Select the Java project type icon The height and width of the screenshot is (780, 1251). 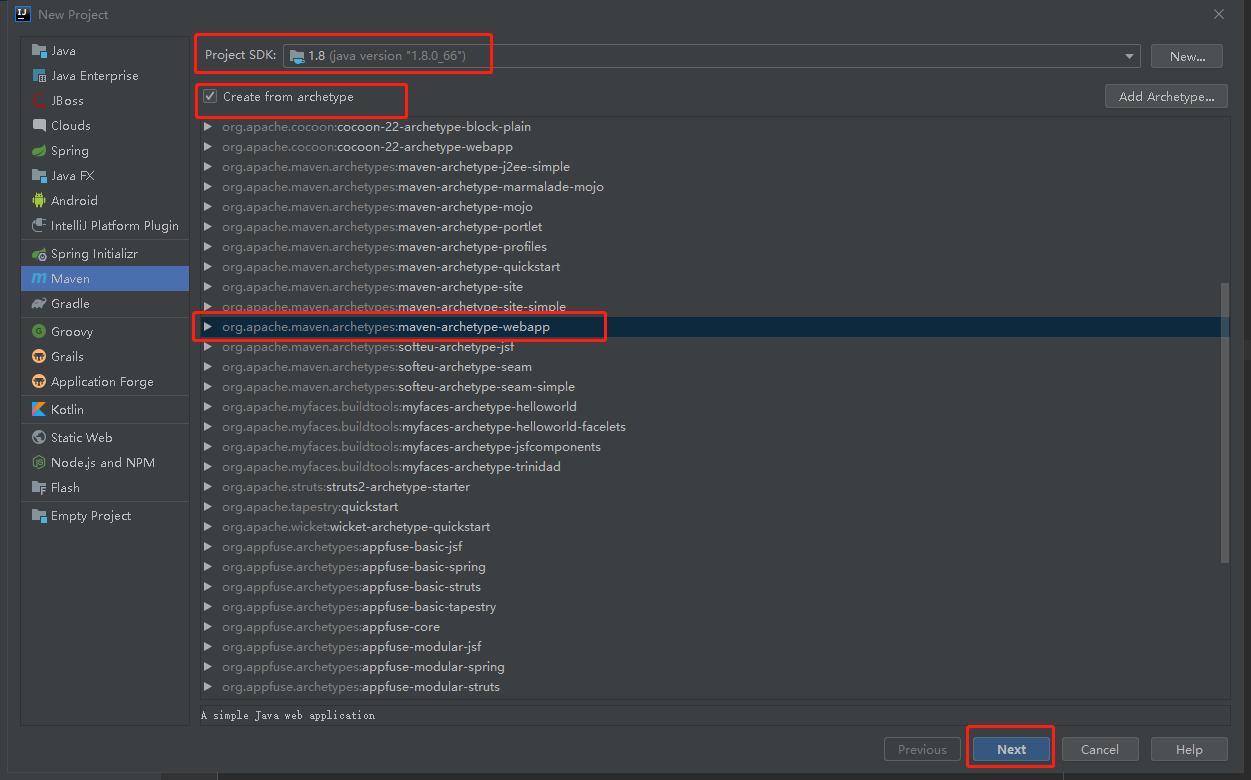click(39, 51)
